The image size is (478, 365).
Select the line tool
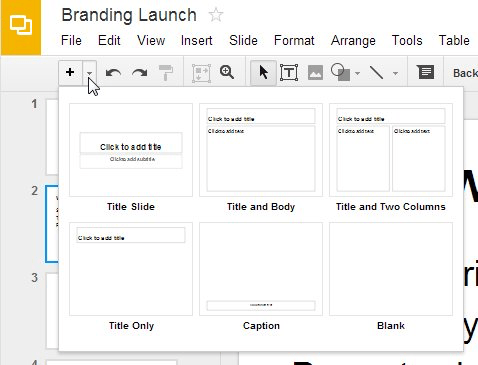[x=376, y=72]
